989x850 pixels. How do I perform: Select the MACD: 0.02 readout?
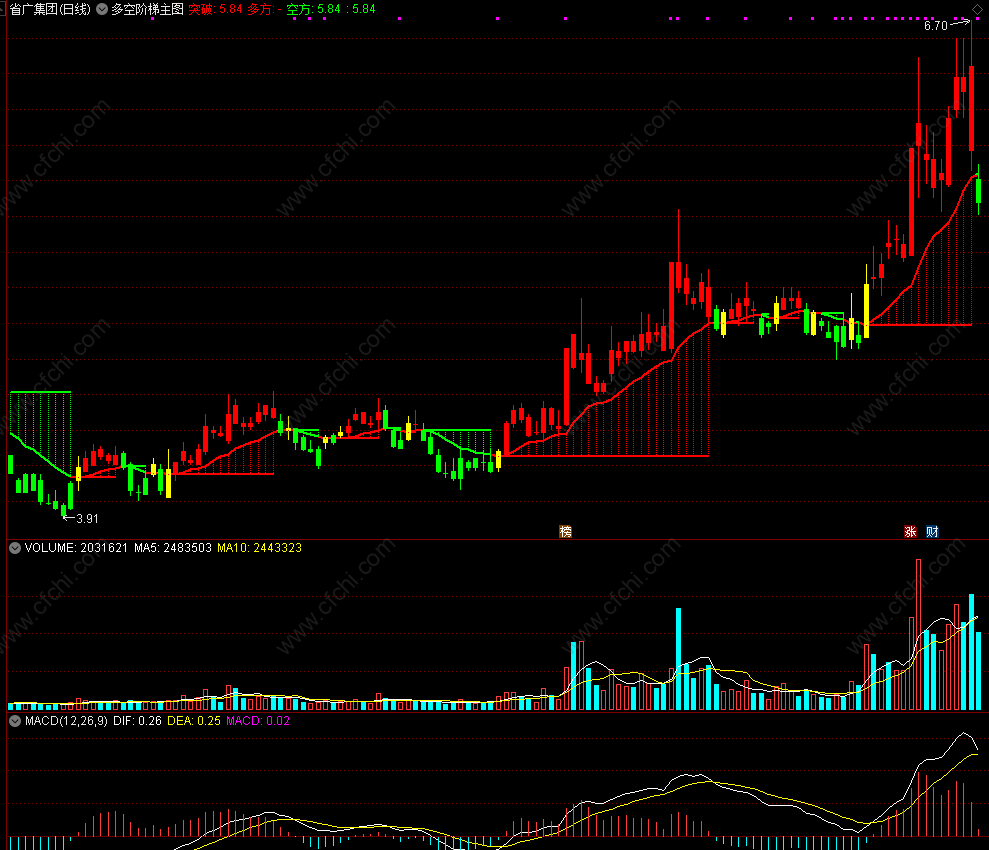pyautogui.click(x=258, y=721)
